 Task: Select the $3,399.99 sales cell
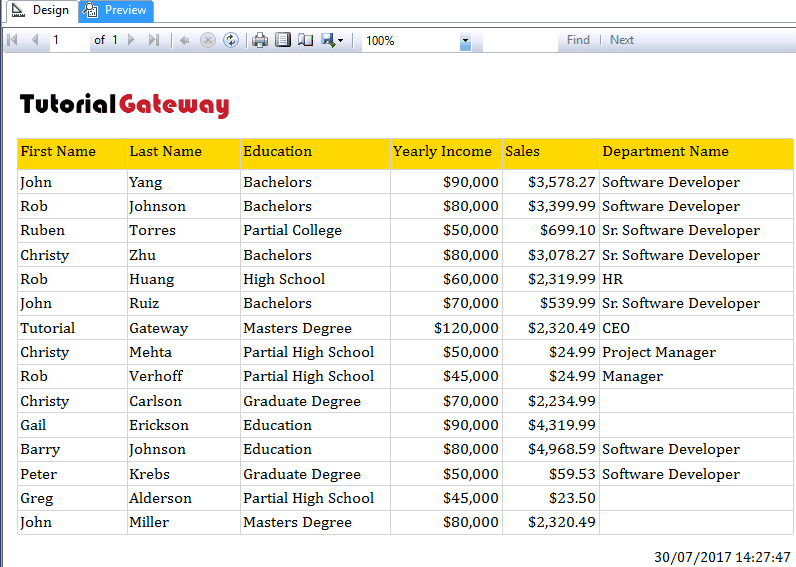(x=551, y=207)
